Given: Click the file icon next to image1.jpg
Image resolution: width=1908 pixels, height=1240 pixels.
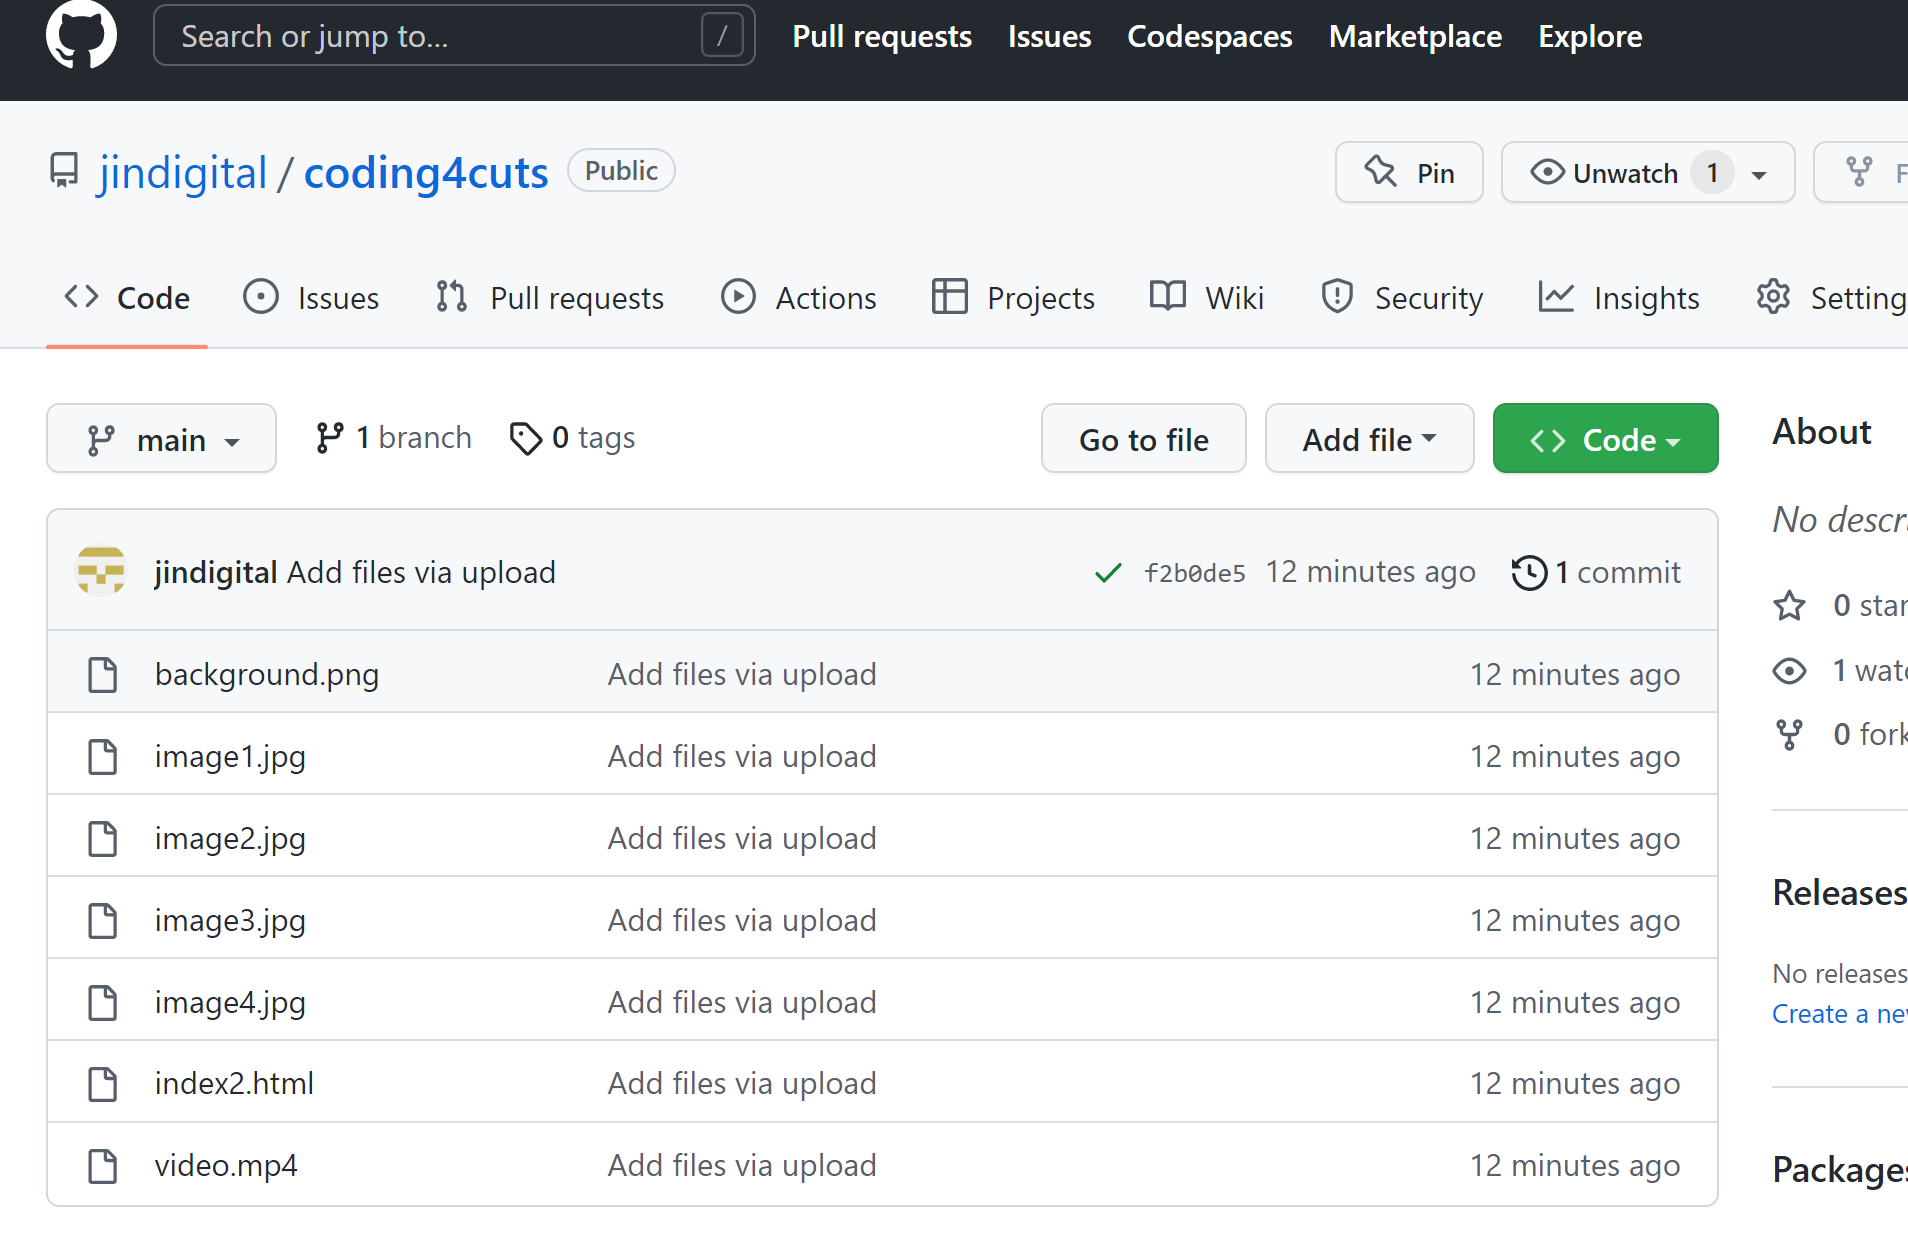Looking at the screenshot, I should click(102, 757).
